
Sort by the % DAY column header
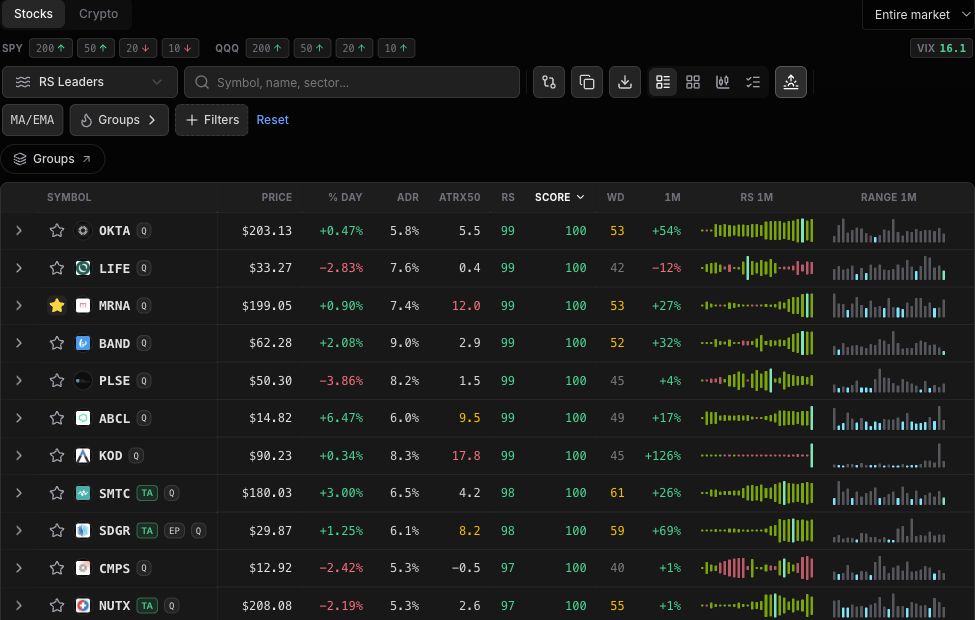click(x=345, y=197)
